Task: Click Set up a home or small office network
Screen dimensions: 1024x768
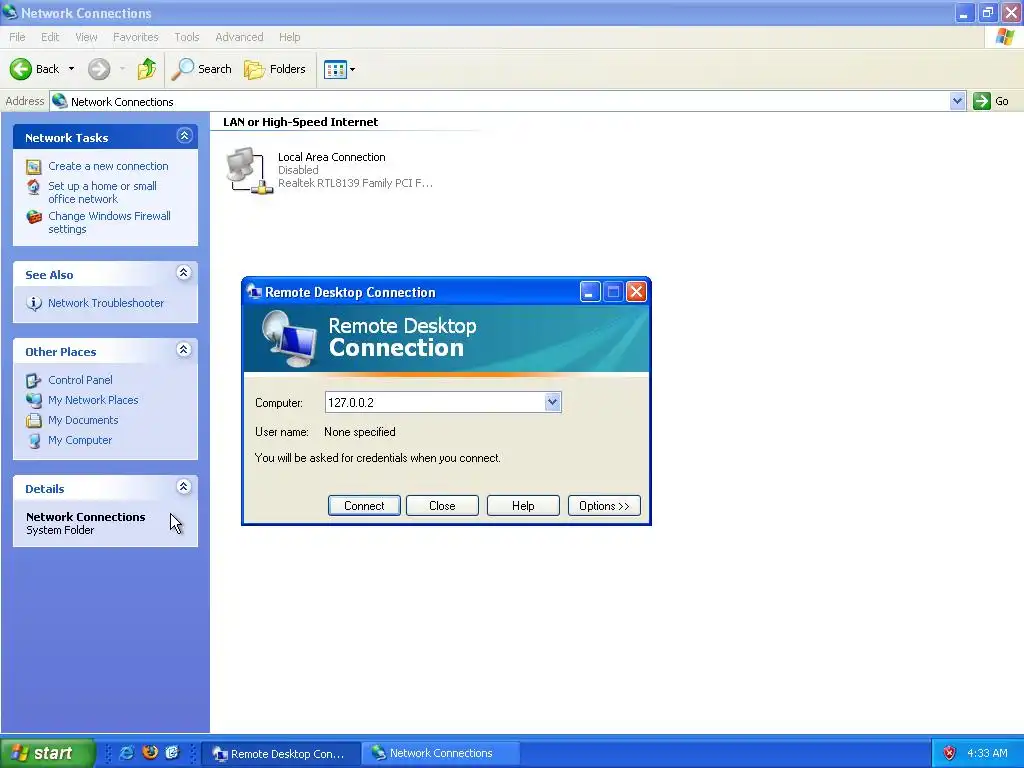Action: (103, 193)
